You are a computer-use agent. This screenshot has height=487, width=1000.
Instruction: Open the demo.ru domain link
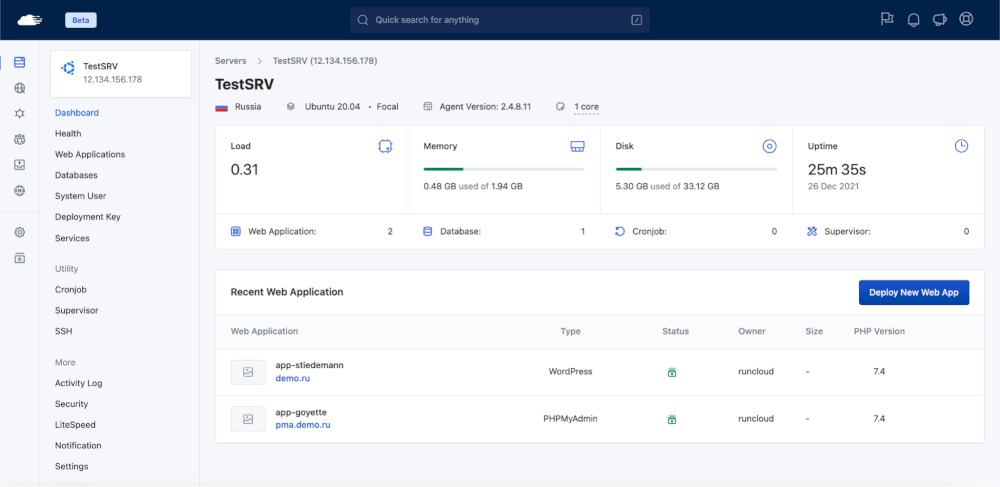pyautogui.click(x=294, y=379)
